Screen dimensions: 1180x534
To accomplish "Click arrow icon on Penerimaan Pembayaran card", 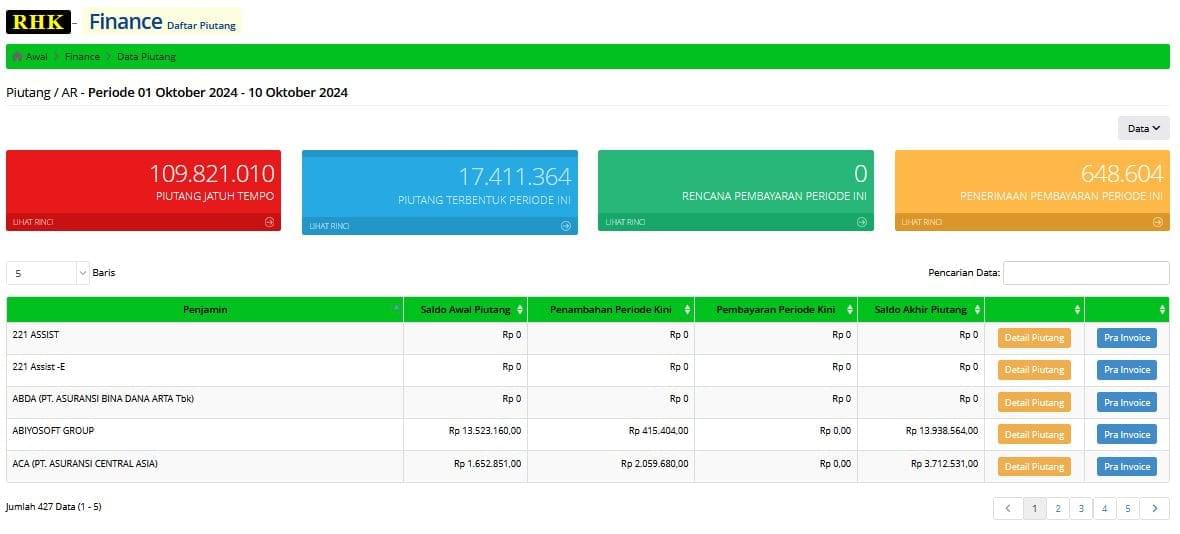I will 1158,222.
